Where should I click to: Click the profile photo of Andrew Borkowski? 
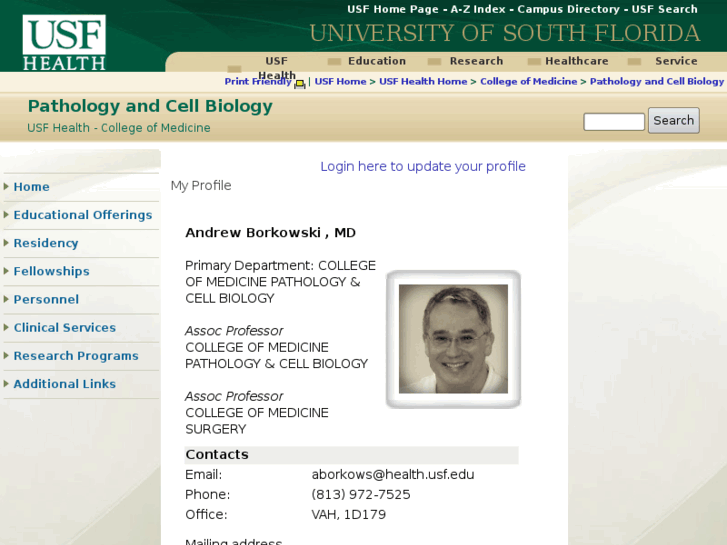point(453,339)
